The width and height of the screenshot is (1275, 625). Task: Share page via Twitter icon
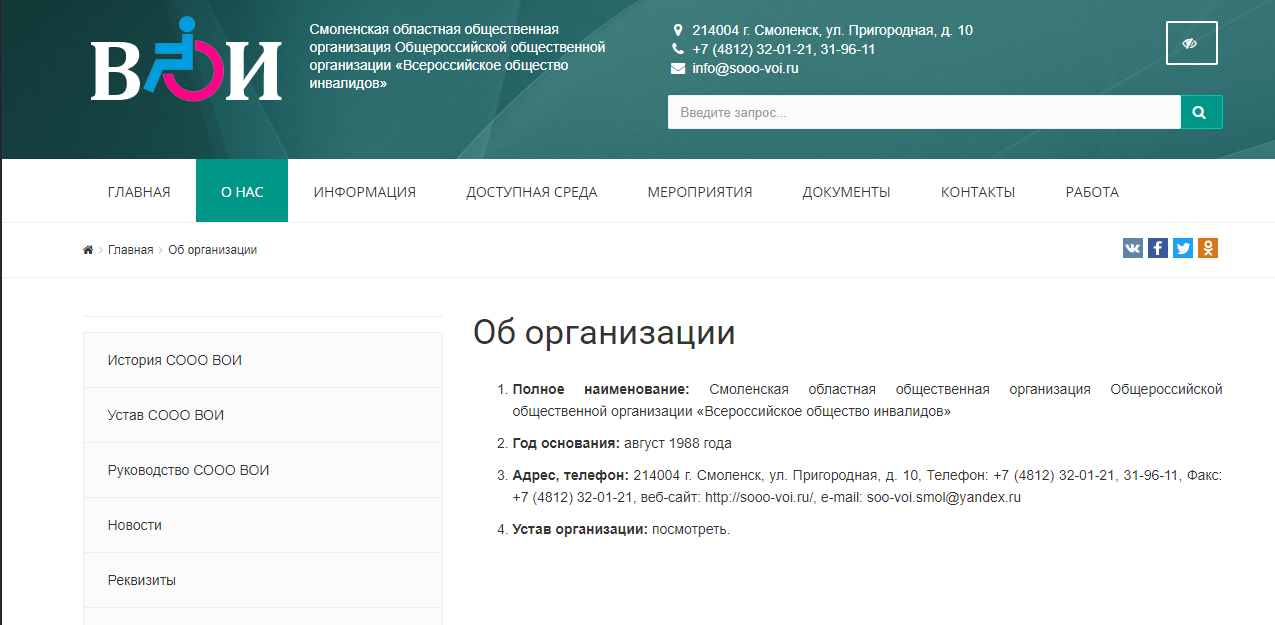[x=1183, y=248]
